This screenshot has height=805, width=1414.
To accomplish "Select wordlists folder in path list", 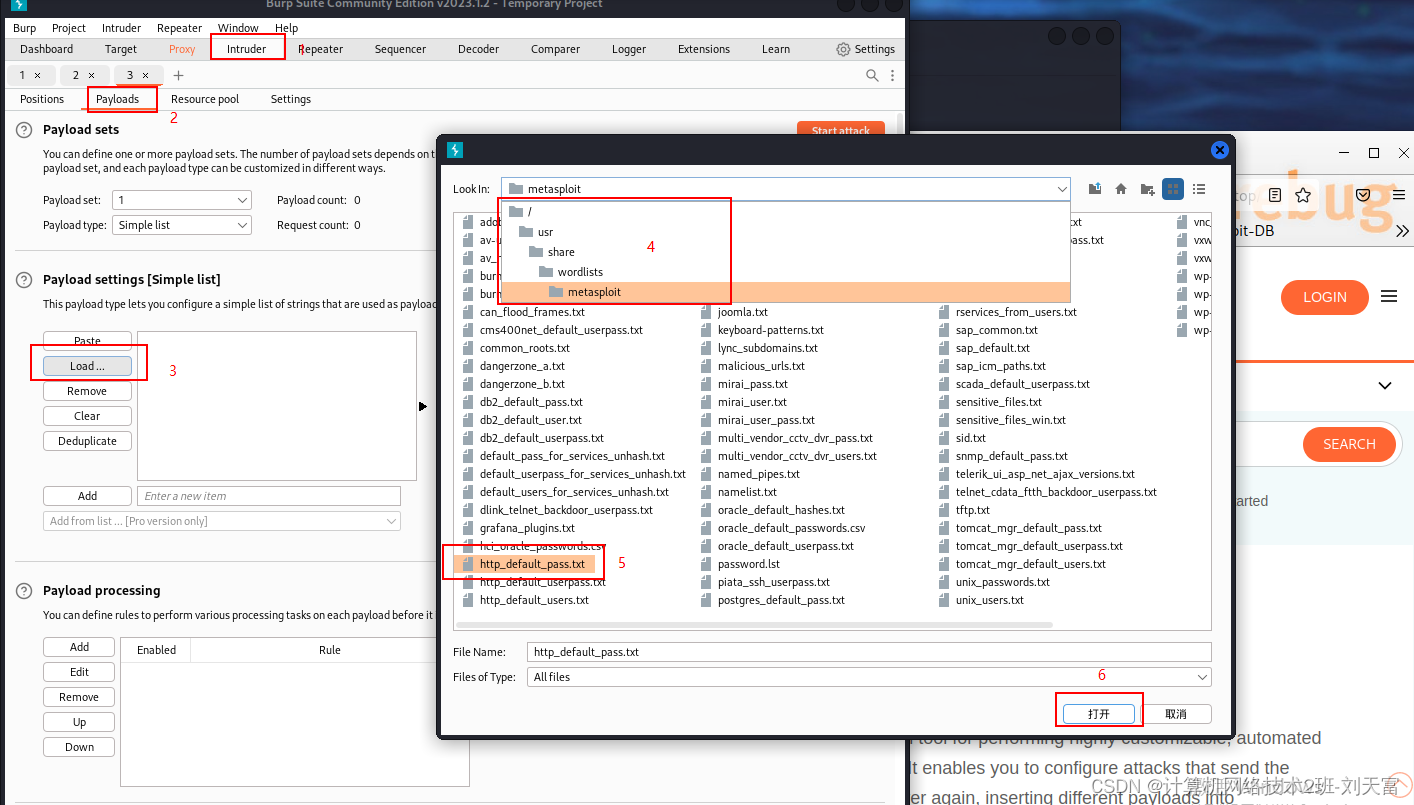I will coord(784,272).
